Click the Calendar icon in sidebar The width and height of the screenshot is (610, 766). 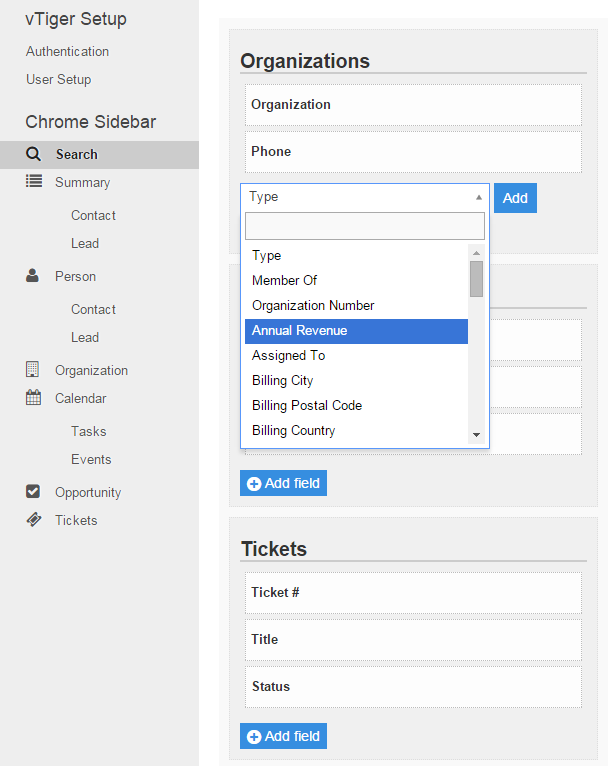pos(33,397)
